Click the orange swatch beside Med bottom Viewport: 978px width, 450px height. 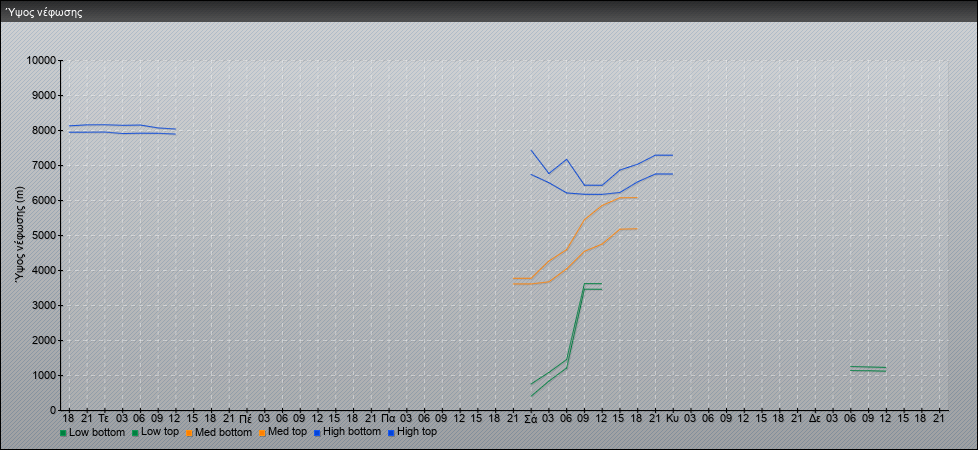[190, 433]
